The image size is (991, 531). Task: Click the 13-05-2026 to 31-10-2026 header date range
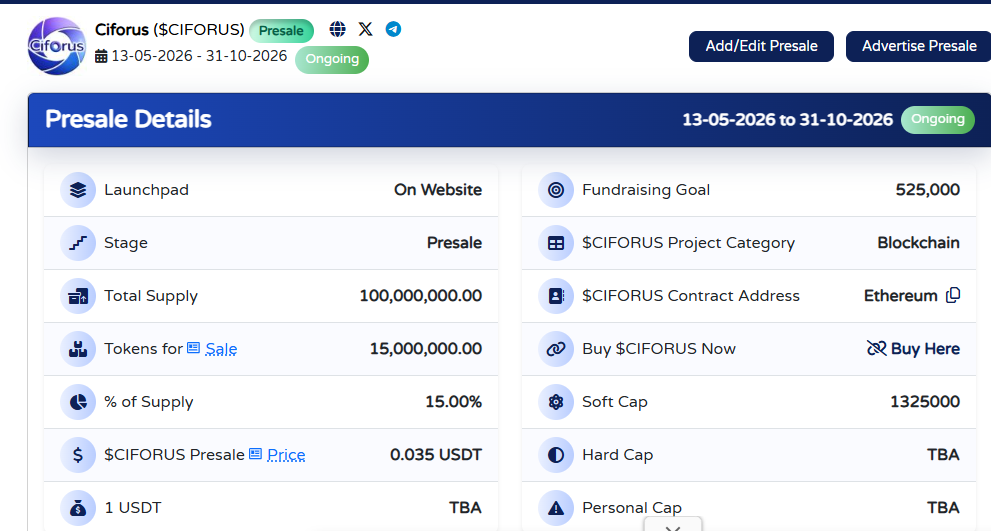click(787, 119)
